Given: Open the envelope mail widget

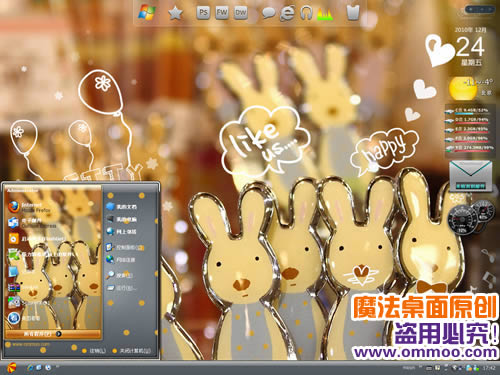Looking at the screenshot, I should 470,176.
